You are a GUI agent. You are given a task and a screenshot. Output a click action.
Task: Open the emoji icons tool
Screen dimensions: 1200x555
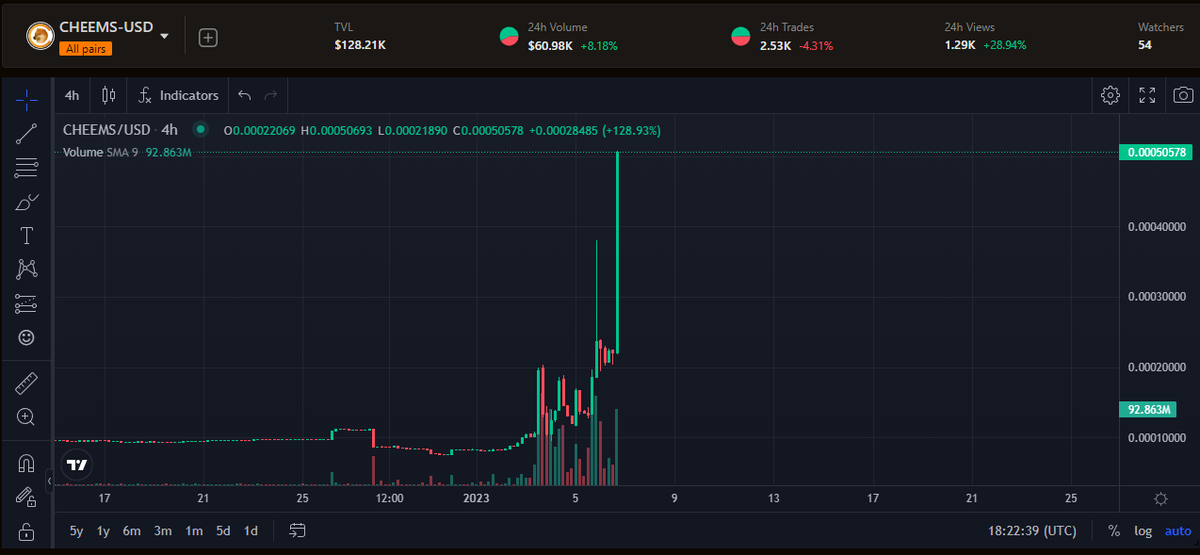point(27,338)
